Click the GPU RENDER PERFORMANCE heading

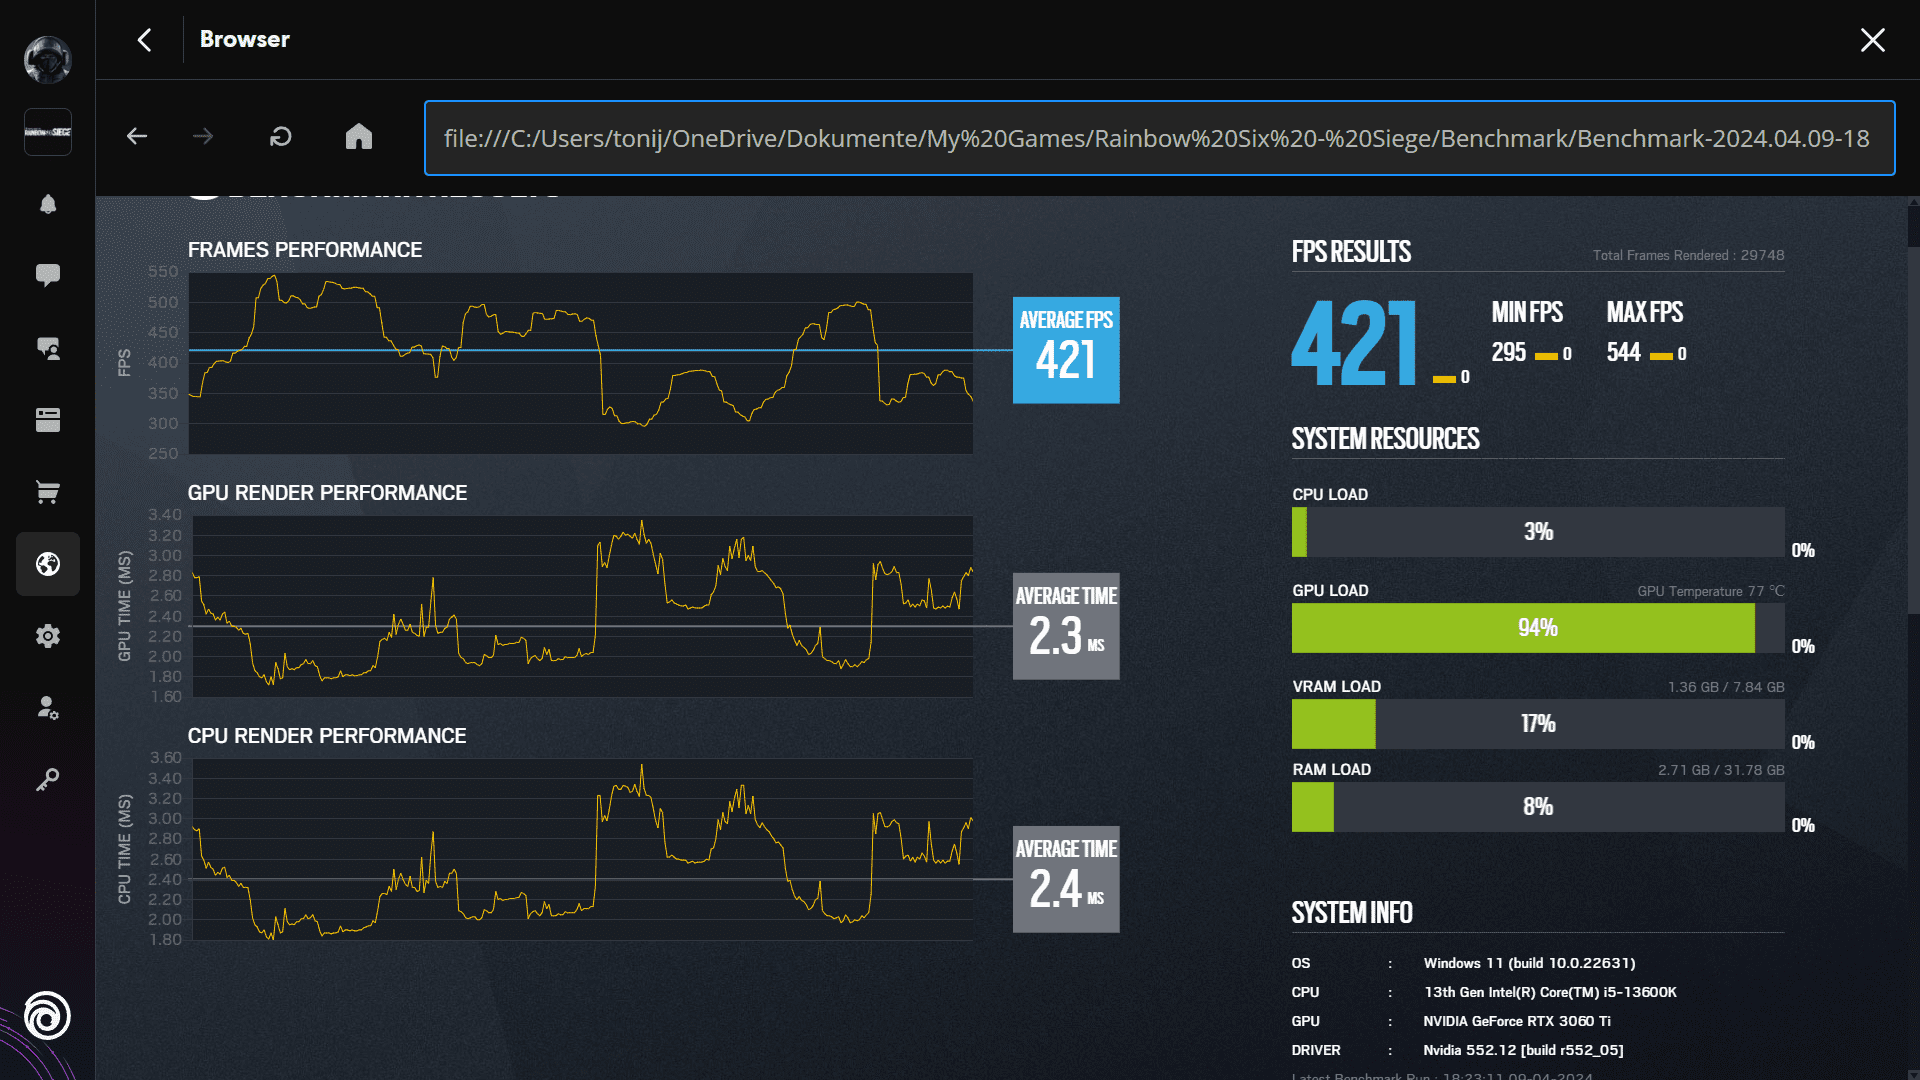pyautogui.click(x=327, y=493)
